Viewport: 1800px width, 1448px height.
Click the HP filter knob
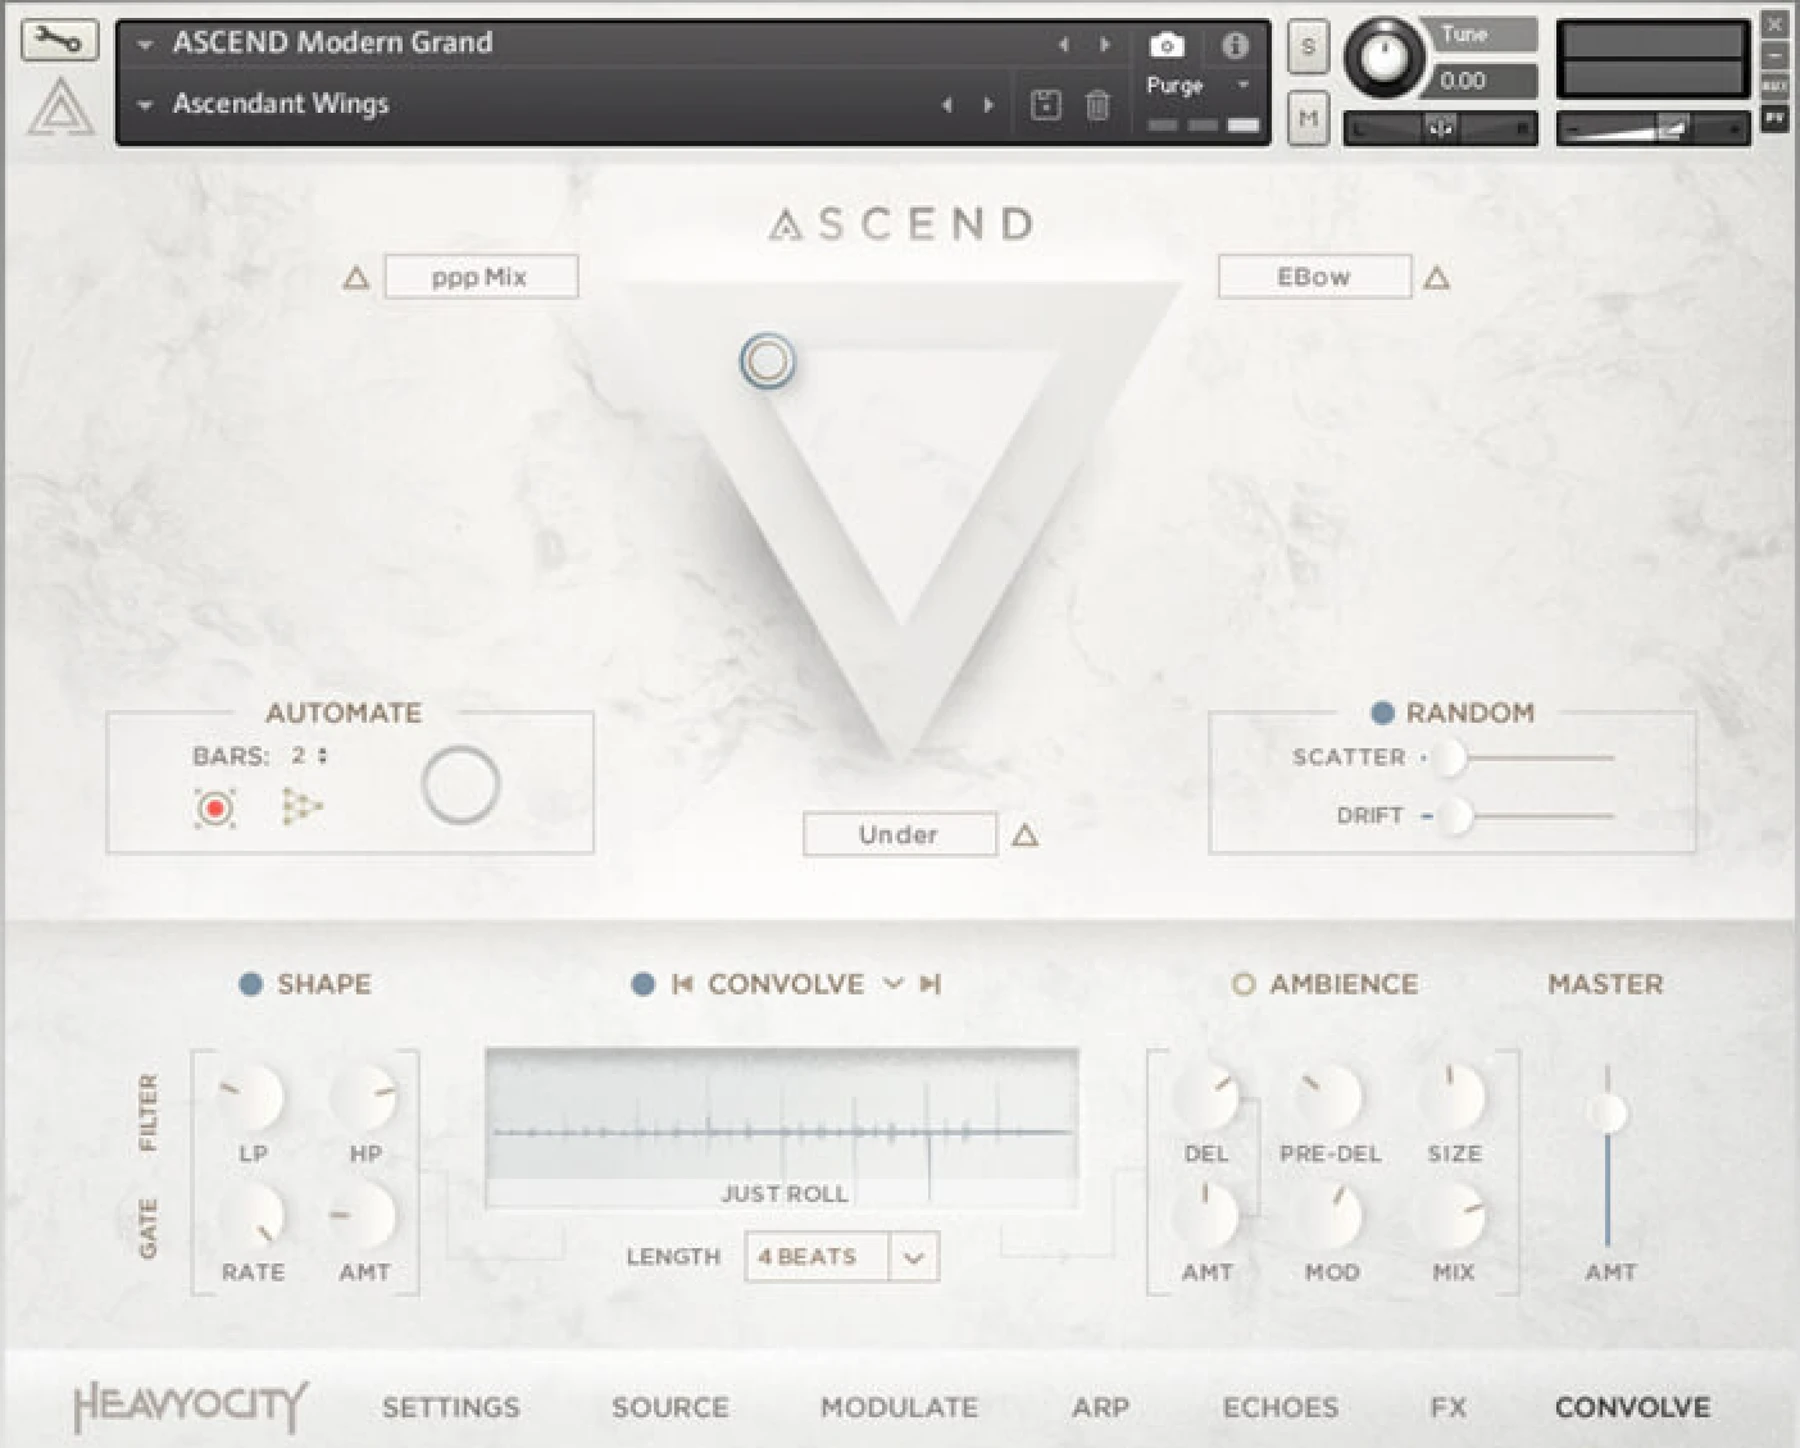[x=364, y=1097]
